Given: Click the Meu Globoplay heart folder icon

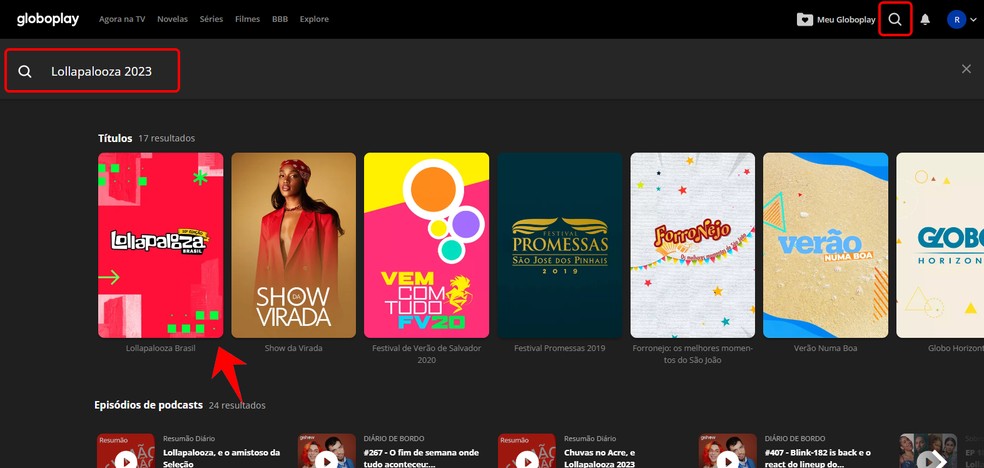Looking at the screenshot, I should click(805, 19).
